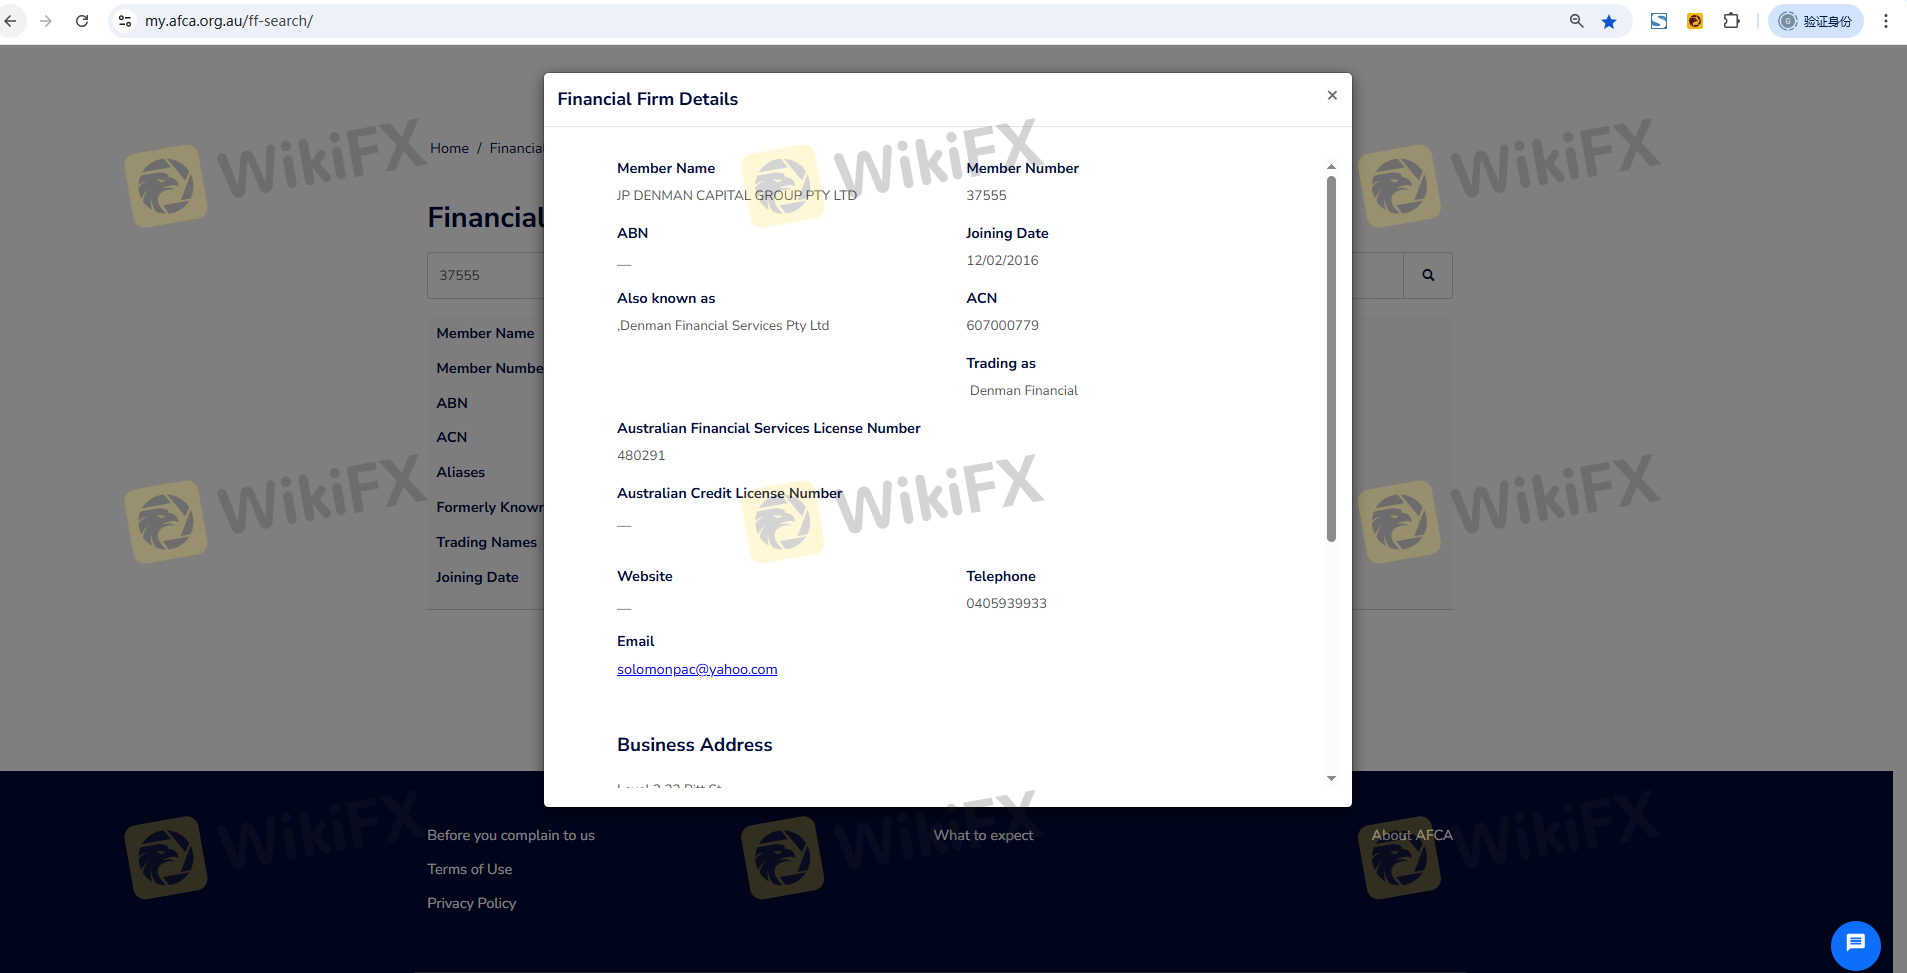Open the blue chat widget
Image resolution: width=1907 pixels, height=973 pixels.
[x=1855, y=944]
